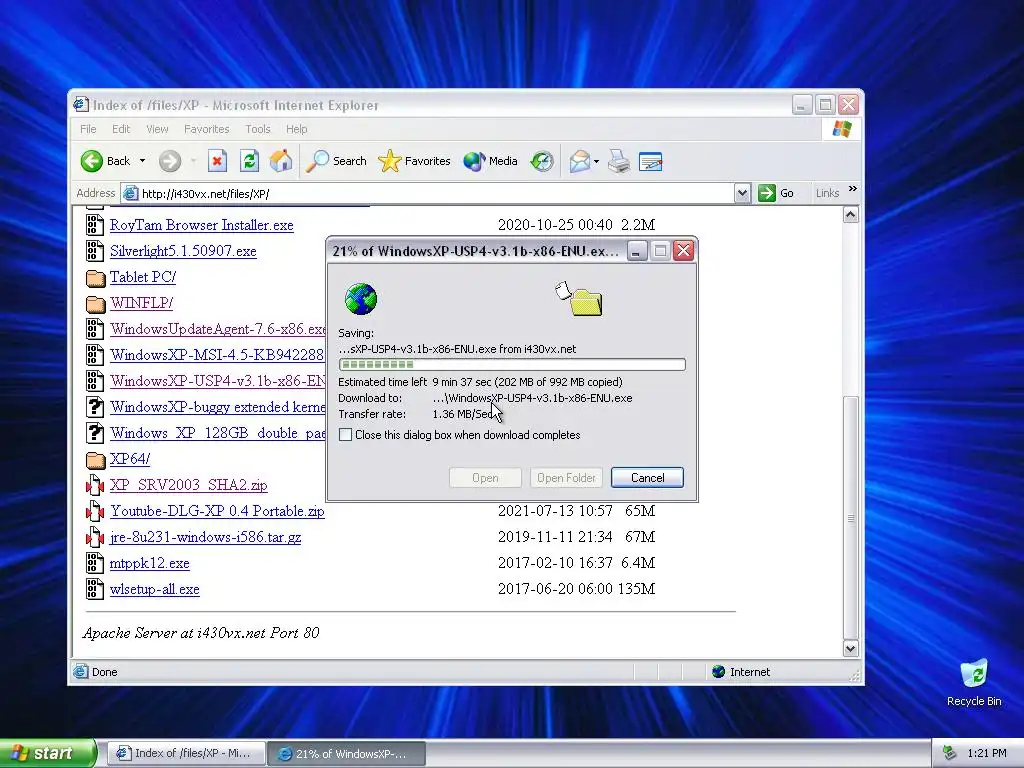The width and height of the screenshot is (1024, 768).
Task: Click the page scrollbar up arrow
Action: [x=850, y=215]
